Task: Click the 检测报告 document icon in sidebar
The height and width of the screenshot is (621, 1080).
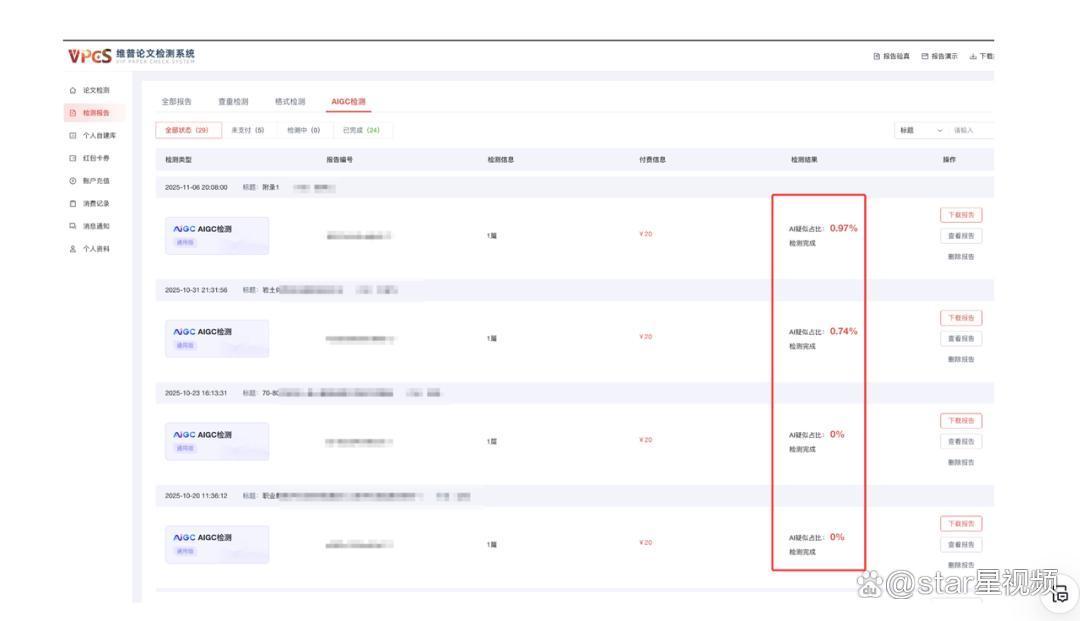Action: tap(72, 113)
